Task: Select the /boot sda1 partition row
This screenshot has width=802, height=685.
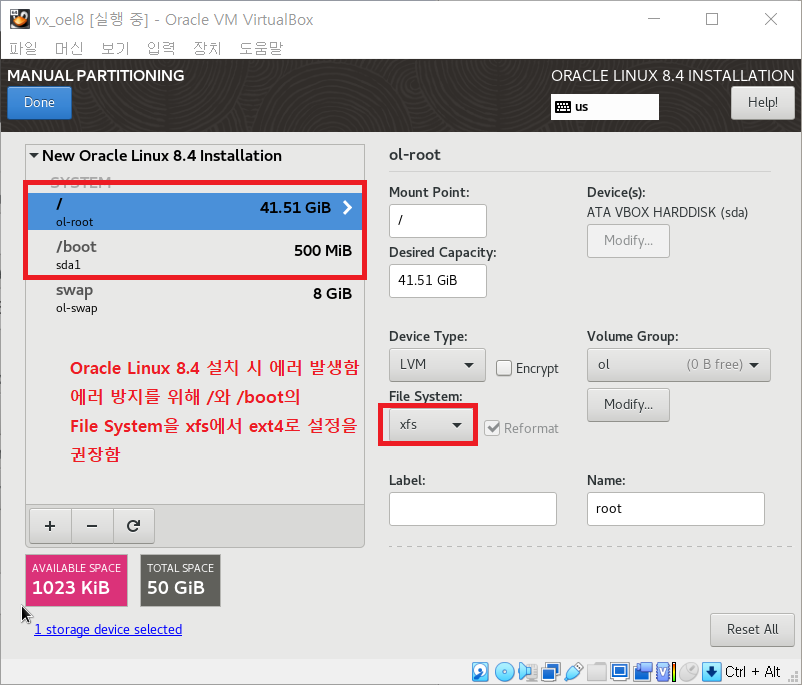Action: point(195,254)
